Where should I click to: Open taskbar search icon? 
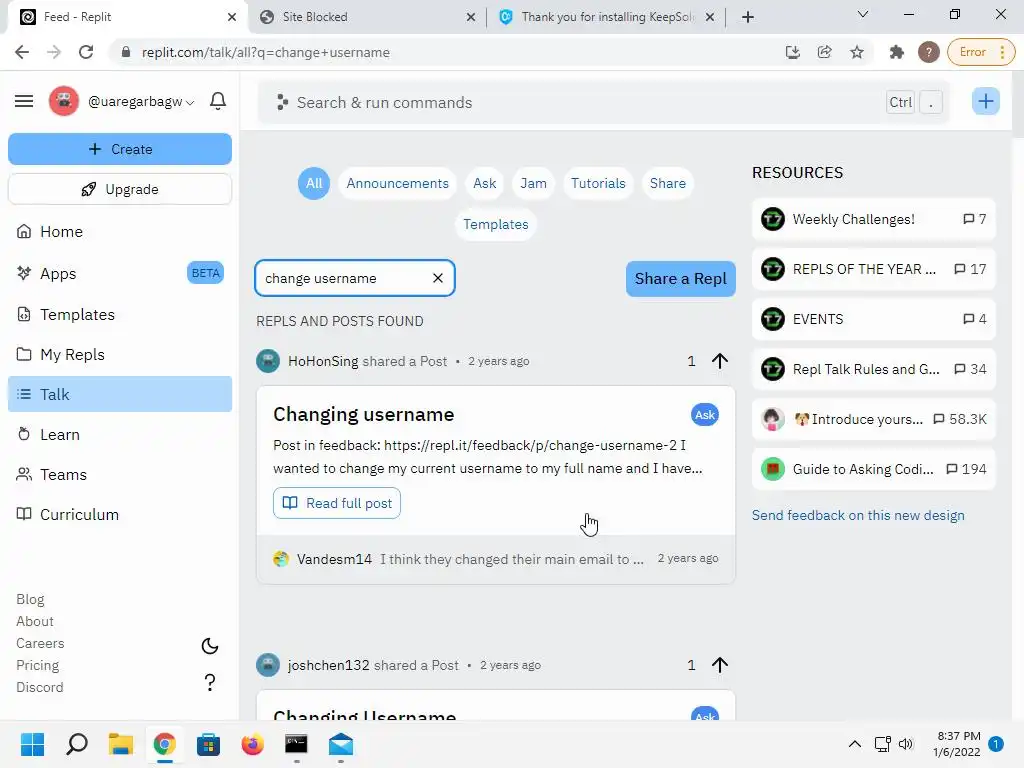(76, 744)
